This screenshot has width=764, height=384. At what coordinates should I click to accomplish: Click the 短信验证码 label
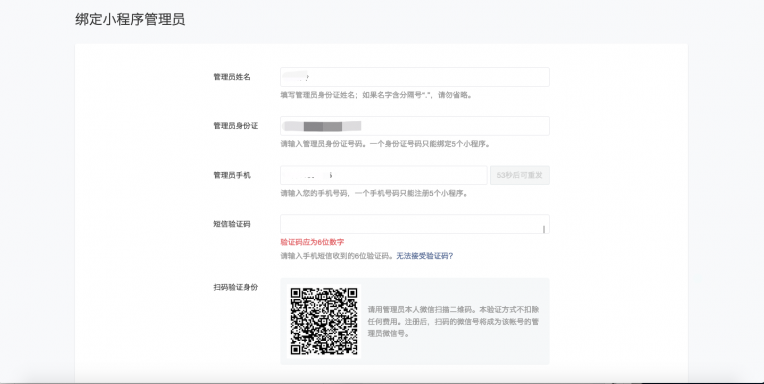click(232, 224)
